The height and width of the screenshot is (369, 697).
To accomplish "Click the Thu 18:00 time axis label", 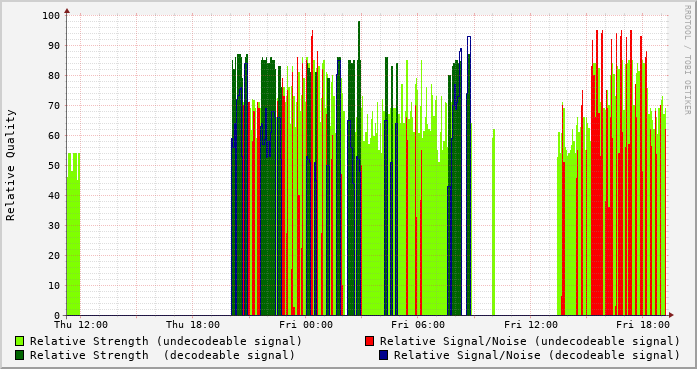I will 193,325.
